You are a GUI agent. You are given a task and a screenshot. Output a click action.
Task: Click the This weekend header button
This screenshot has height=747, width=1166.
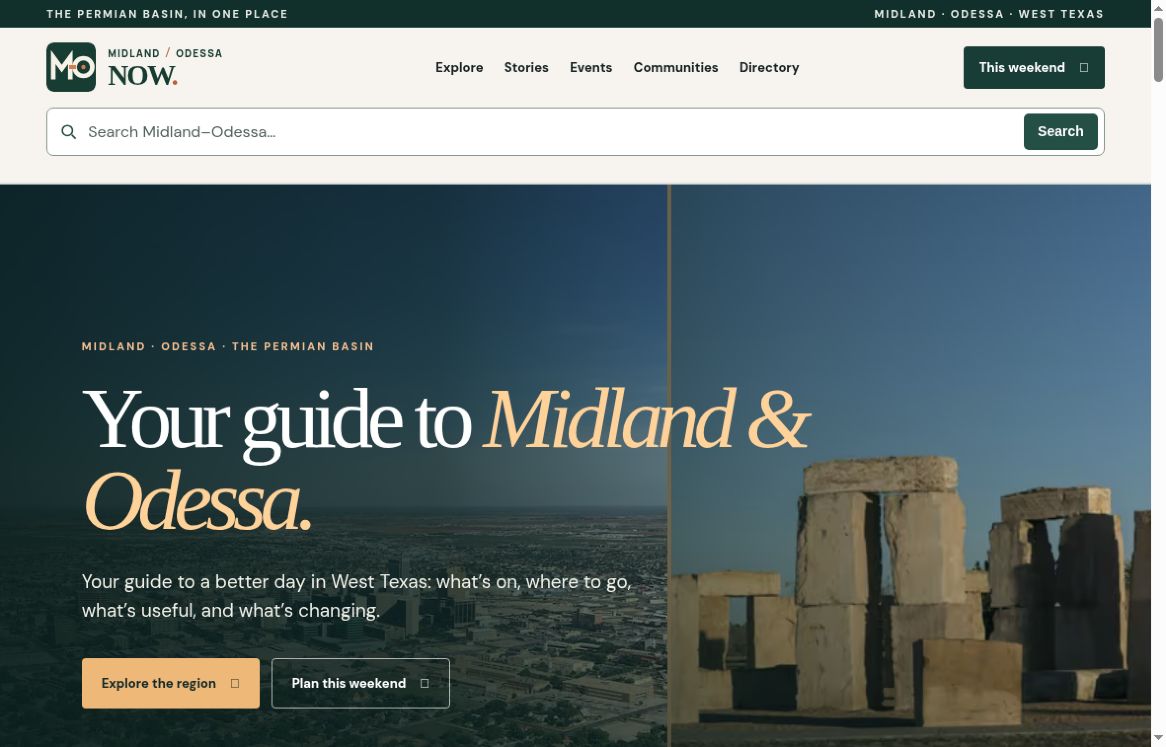[1034, 68]
